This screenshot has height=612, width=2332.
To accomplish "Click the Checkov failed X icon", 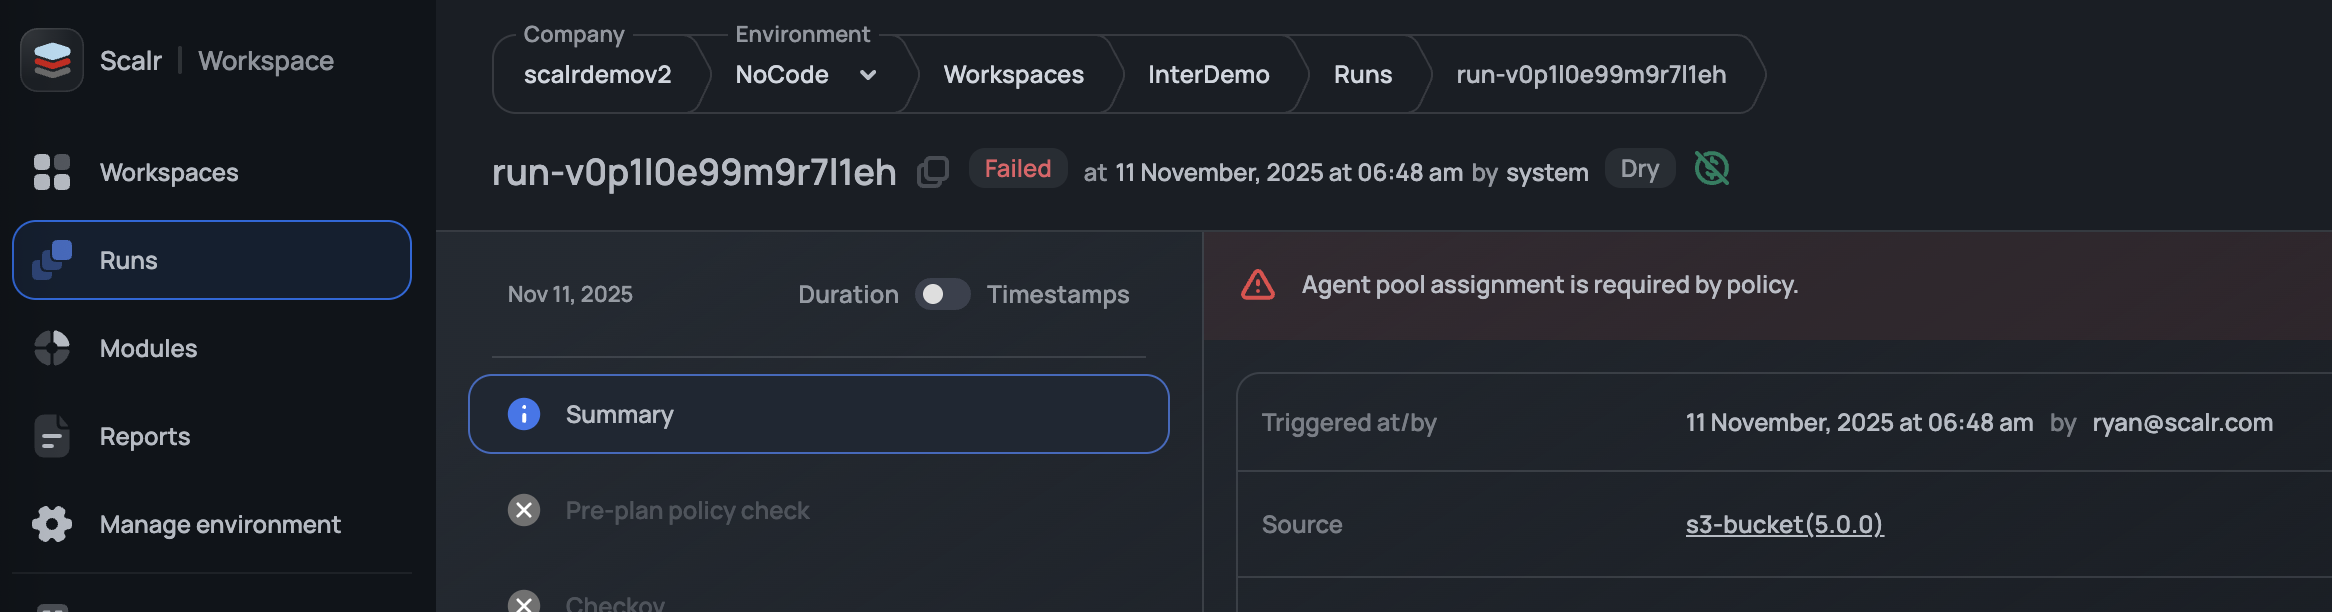I will (x=524, y=602).
